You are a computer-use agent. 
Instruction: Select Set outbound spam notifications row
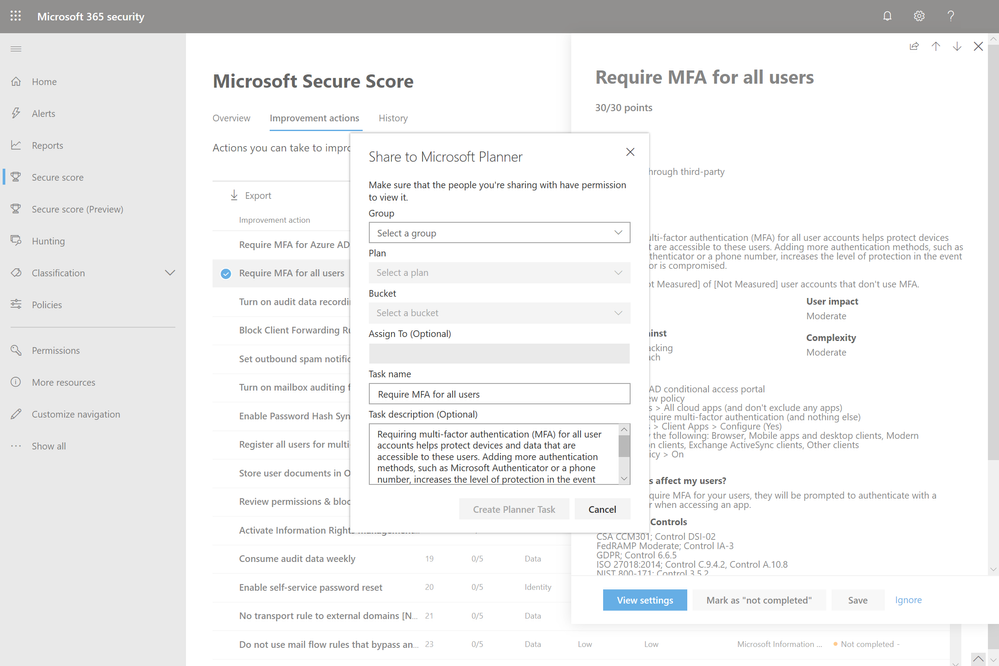tap(281, 359)
